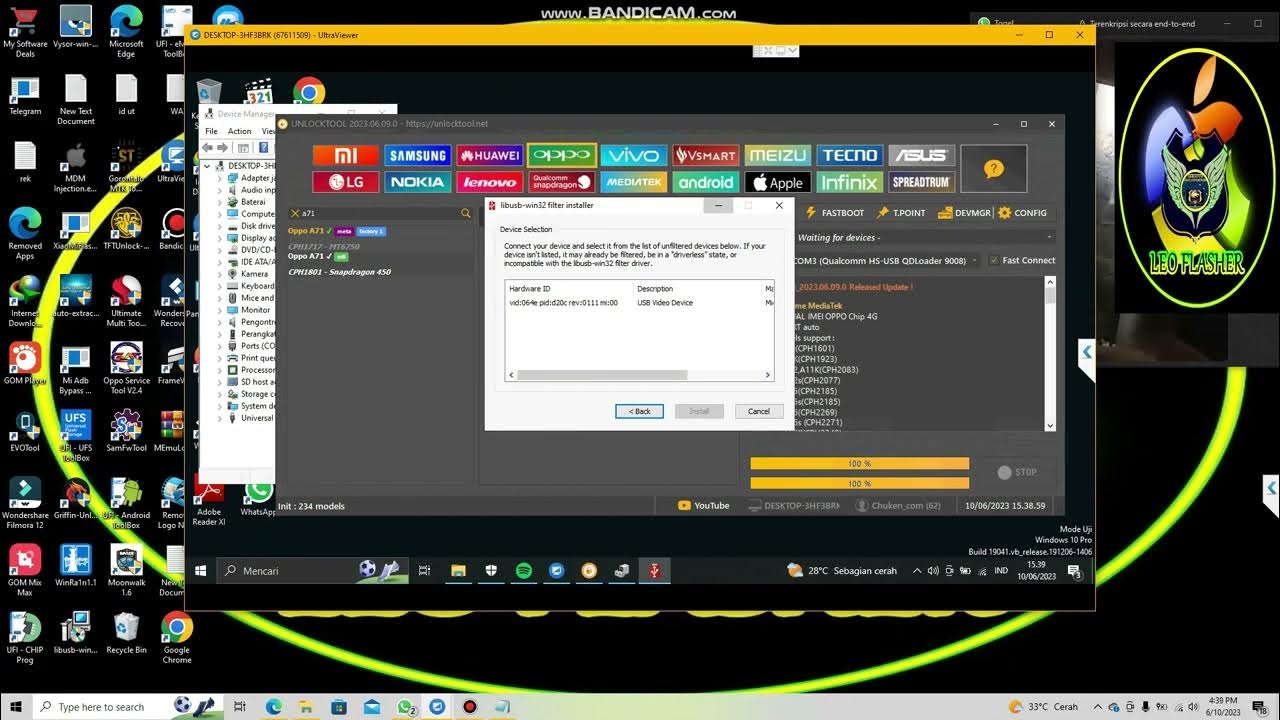Open the YouTube link in status bar
Image resolution: width=1280 pixels, height=720 pixels.
point(704,506)
